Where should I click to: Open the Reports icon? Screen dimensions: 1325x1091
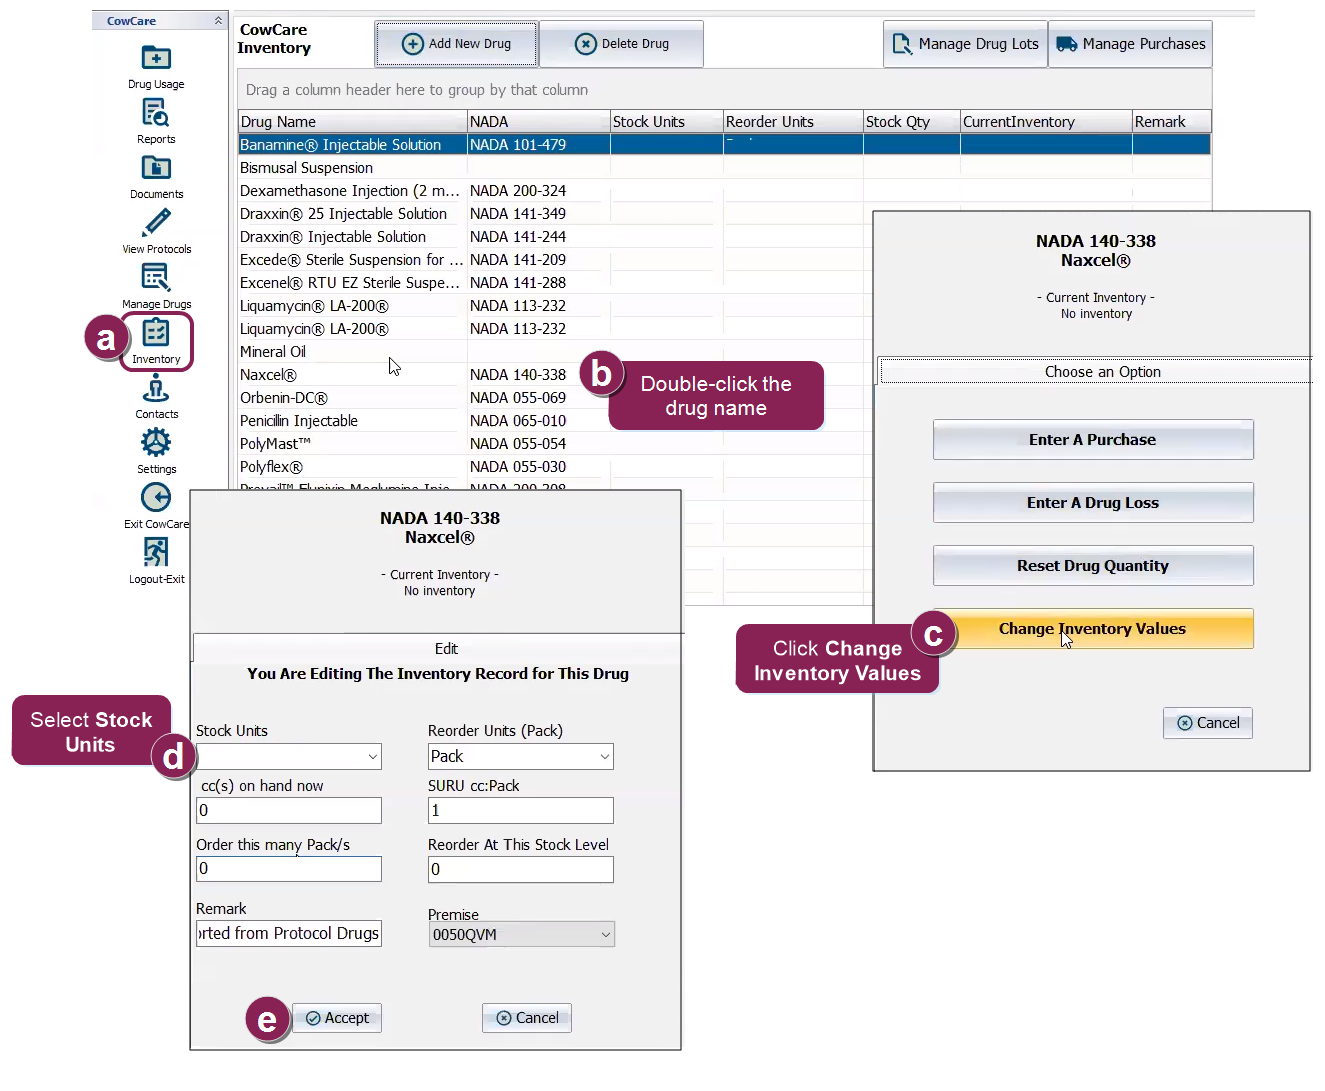(156, 114)
